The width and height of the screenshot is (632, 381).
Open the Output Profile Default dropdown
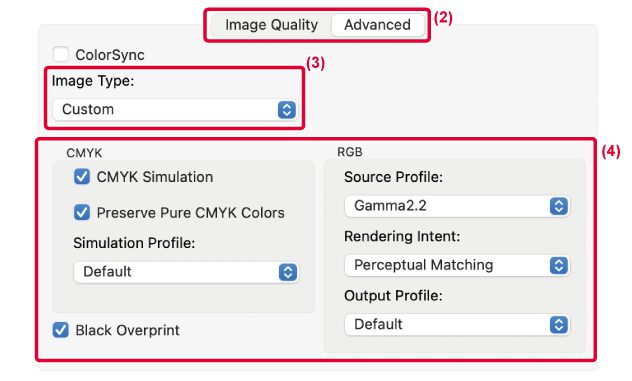[x=457, y=325]
